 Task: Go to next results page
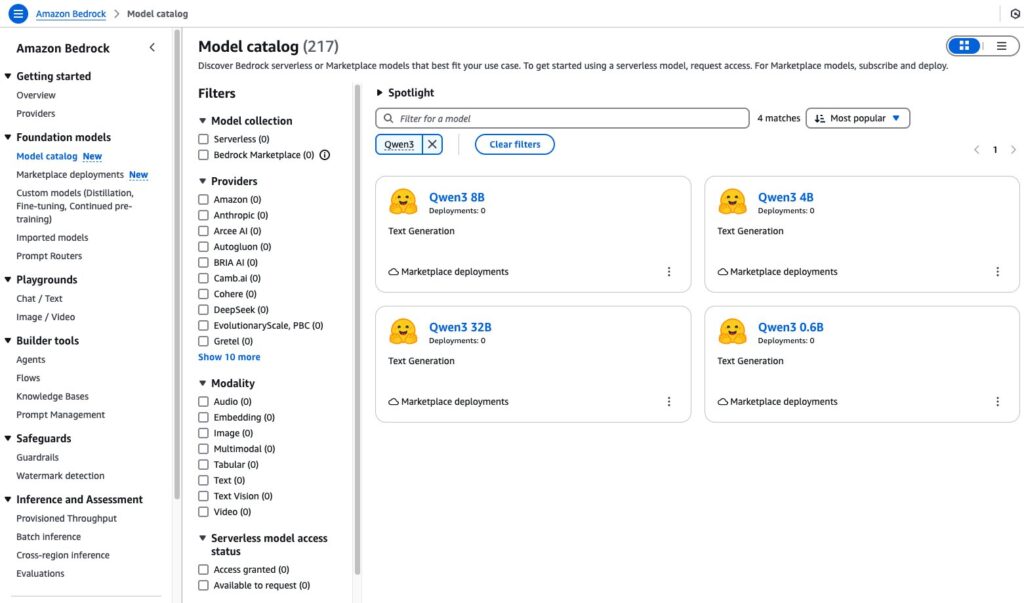pos(1013,150)
